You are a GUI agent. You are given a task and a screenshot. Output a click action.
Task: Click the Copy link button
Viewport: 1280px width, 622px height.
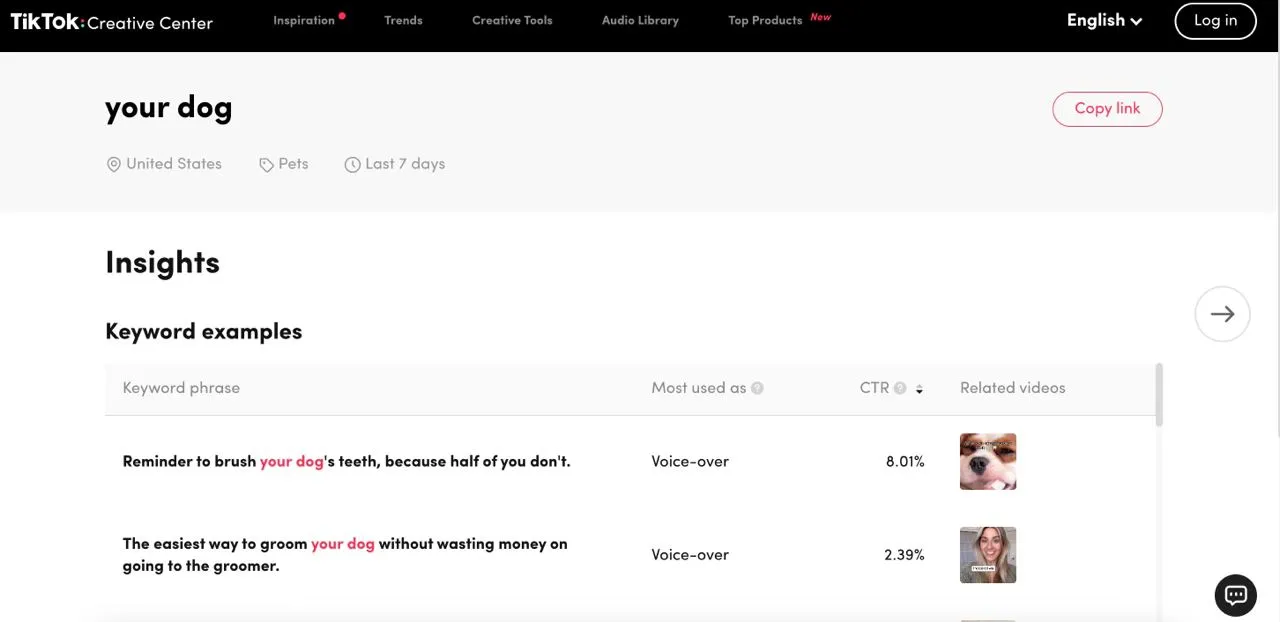[1107, 109]
